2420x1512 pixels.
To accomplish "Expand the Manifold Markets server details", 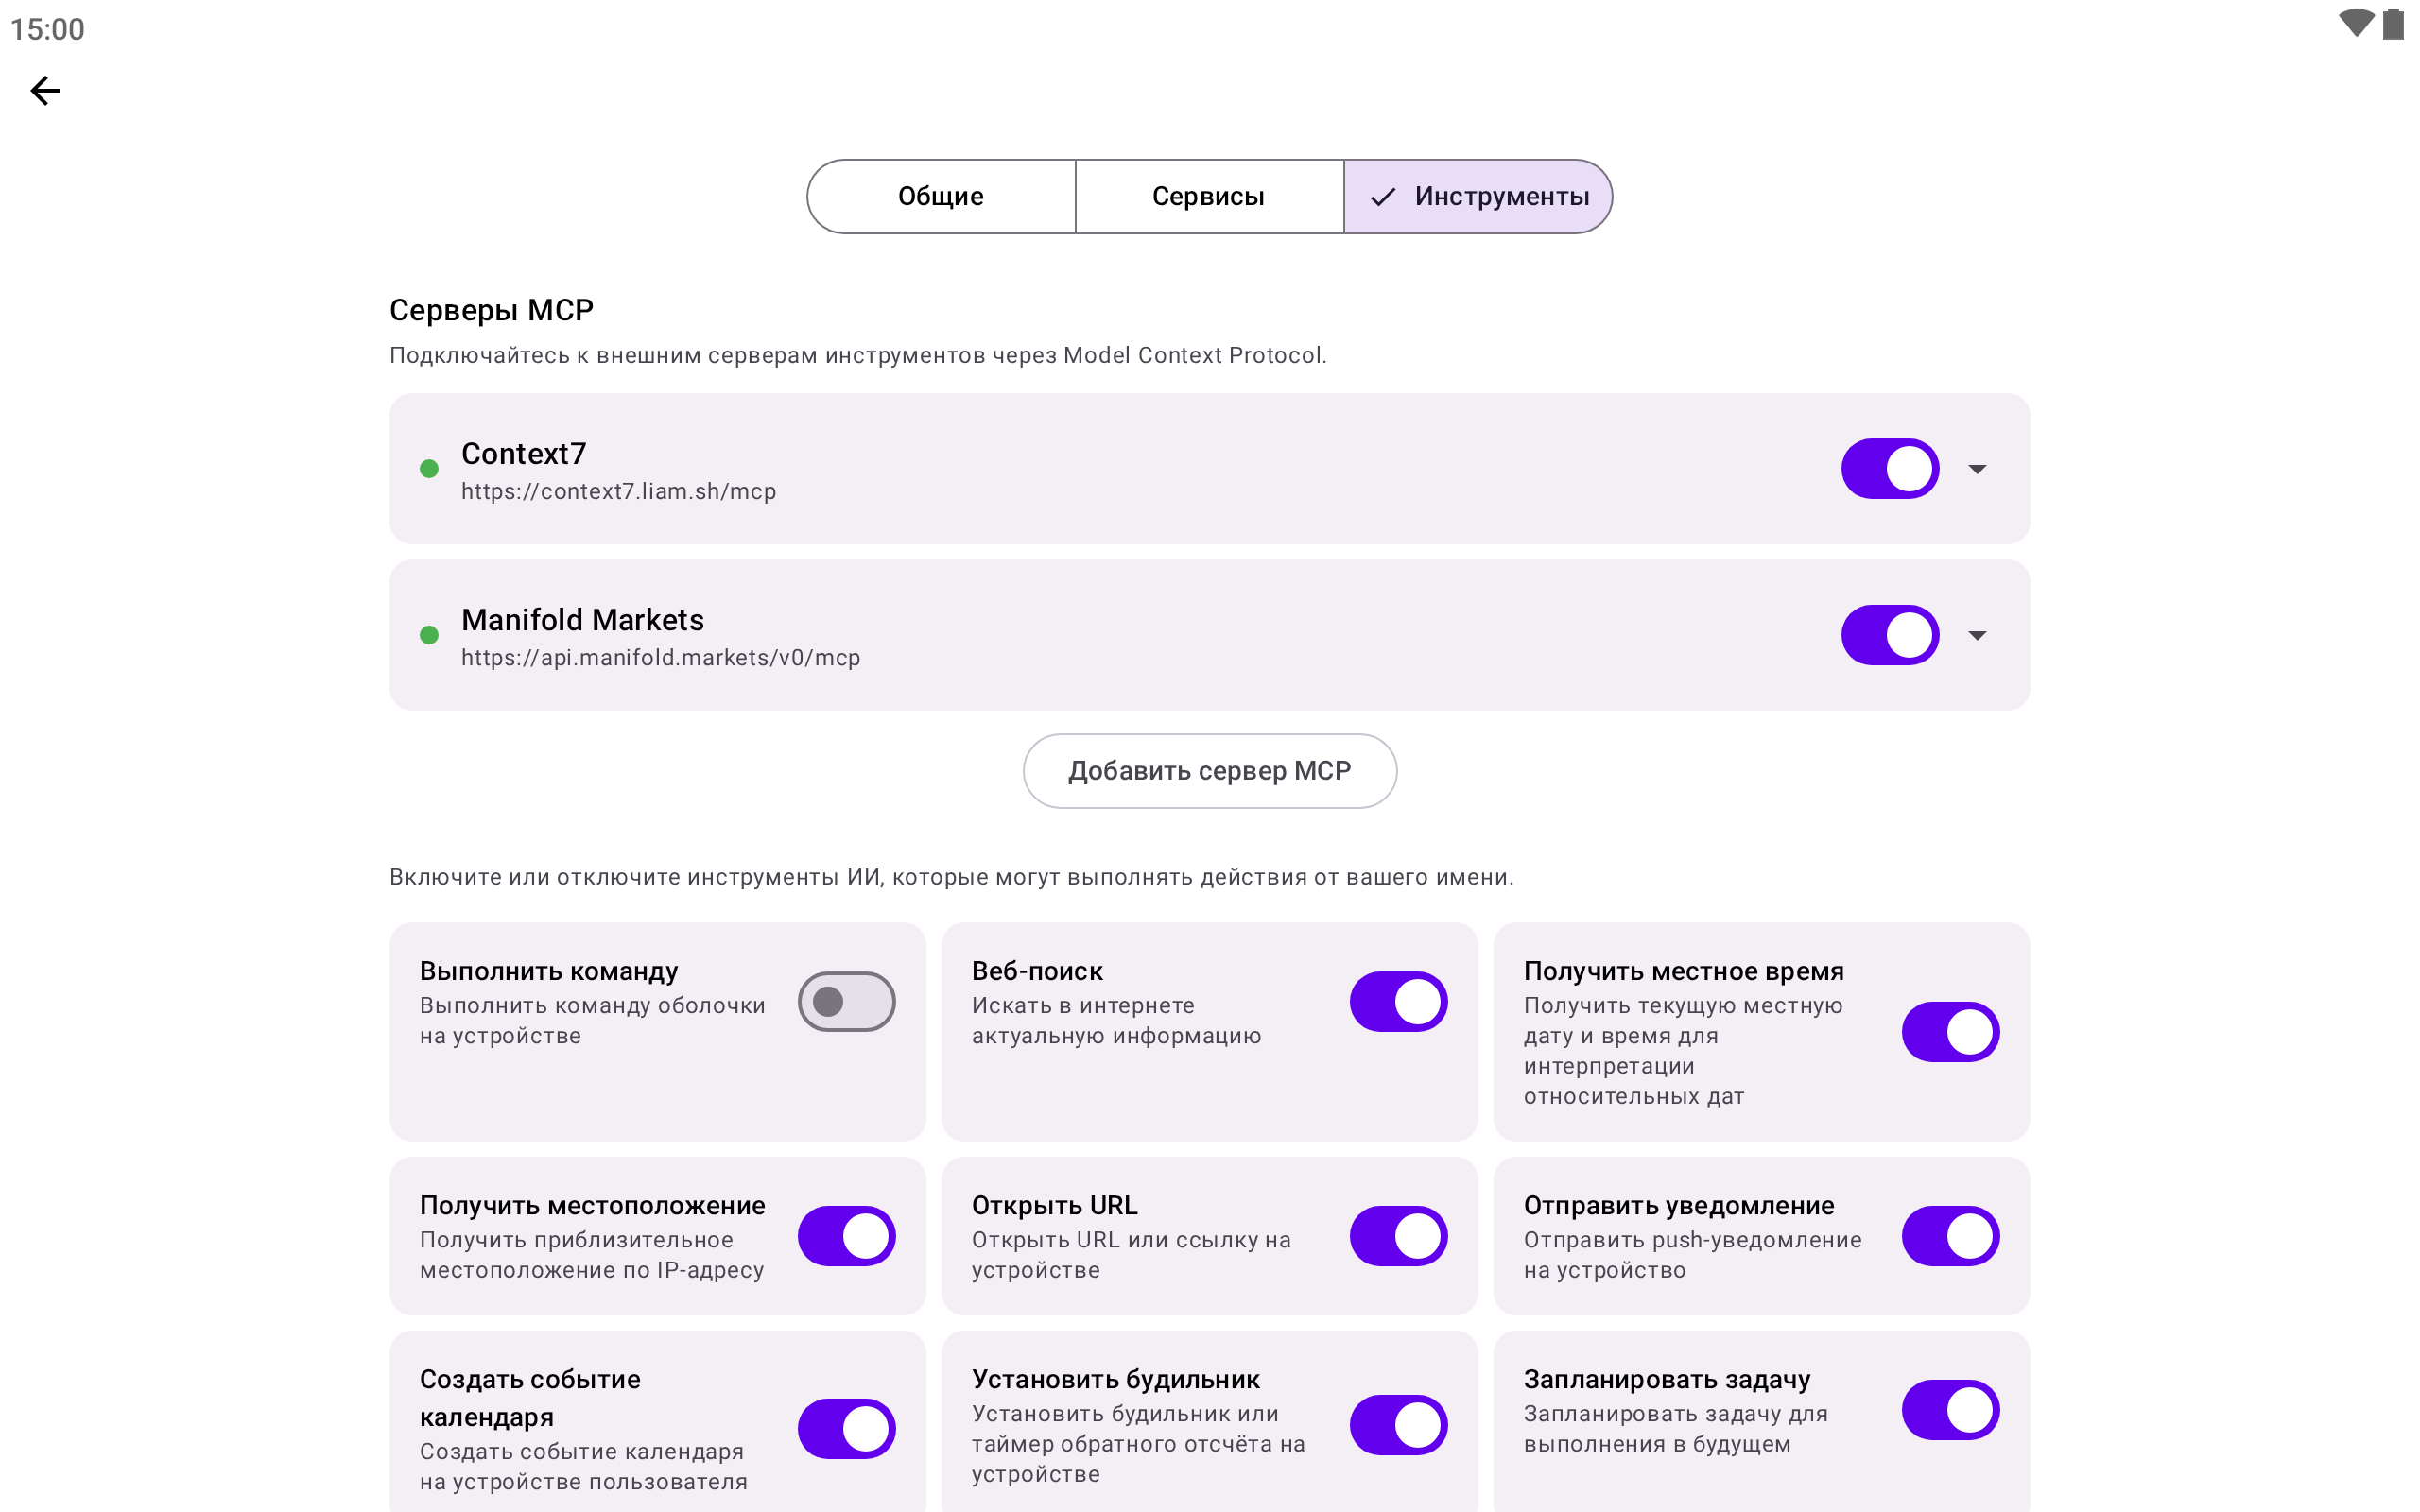I will [x=1977, y=635].
